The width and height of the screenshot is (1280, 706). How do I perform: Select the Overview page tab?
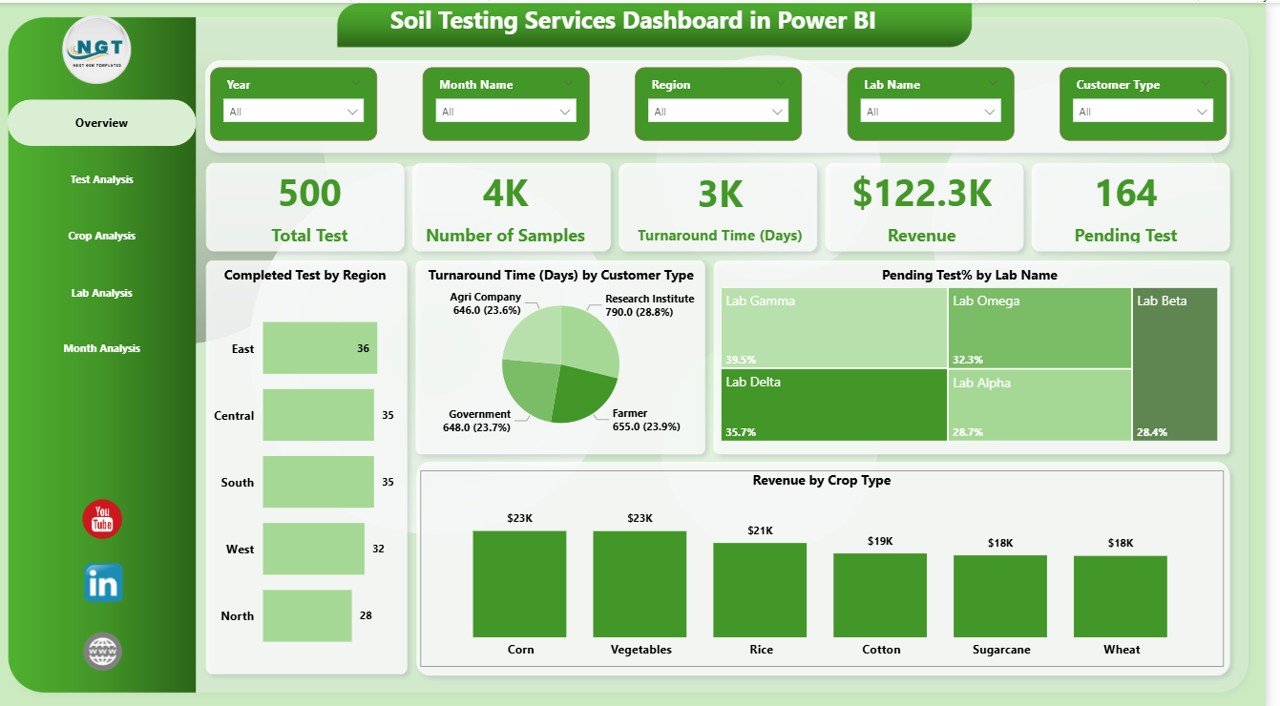pos(100,122)
